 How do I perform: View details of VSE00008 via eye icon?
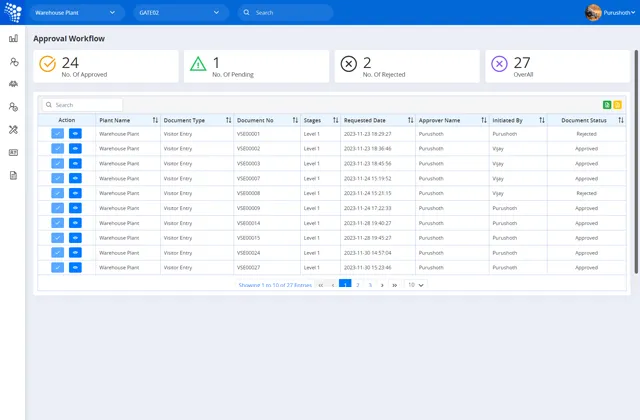click(x=75, y=193)
